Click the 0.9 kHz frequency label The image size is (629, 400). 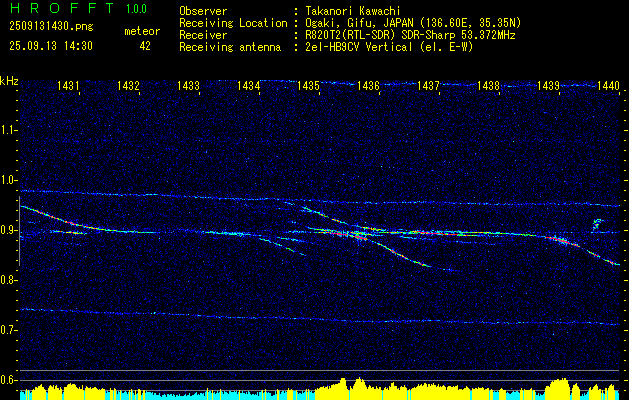[8, 230]
